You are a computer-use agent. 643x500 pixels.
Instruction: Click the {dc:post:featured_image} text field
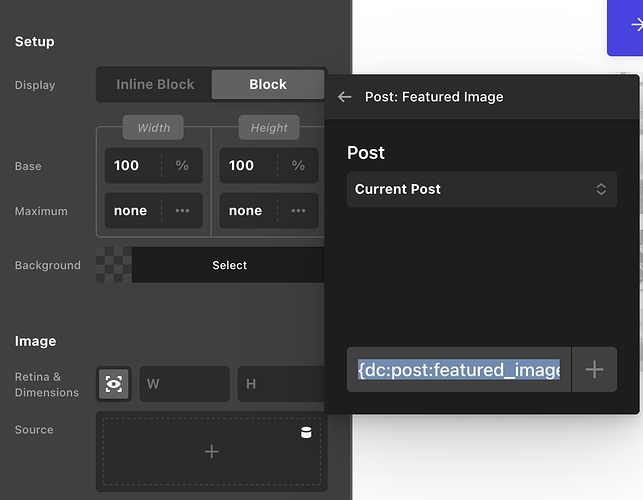pos(458,370)
